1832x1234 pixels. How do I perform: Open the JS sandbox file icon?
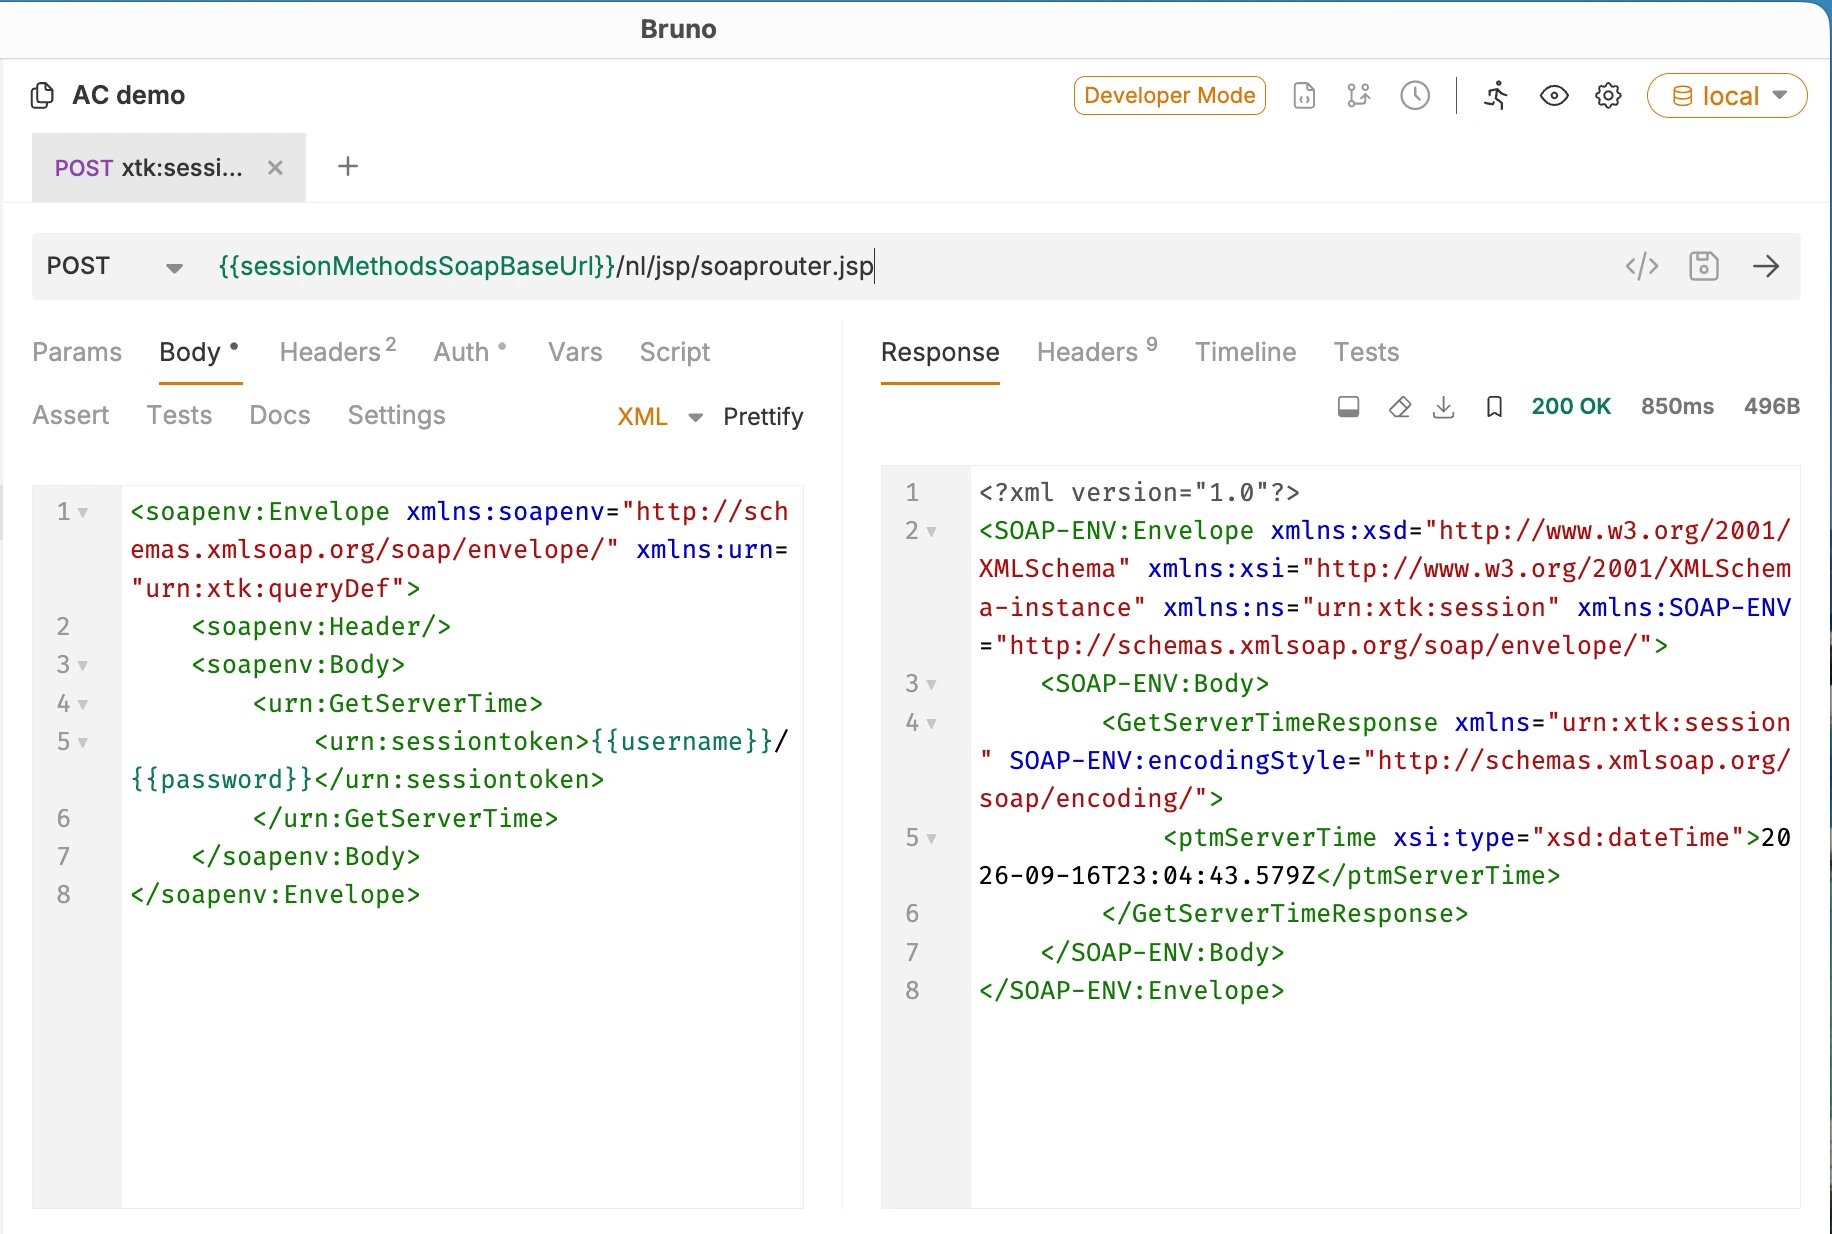pyautogui.click(x=1304, y=95)
